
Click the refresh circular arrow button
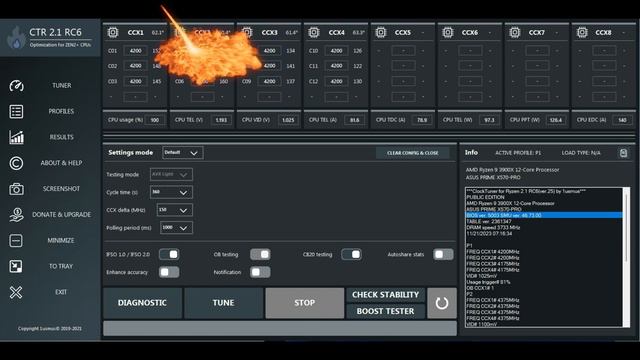click(x=442, y=303)
